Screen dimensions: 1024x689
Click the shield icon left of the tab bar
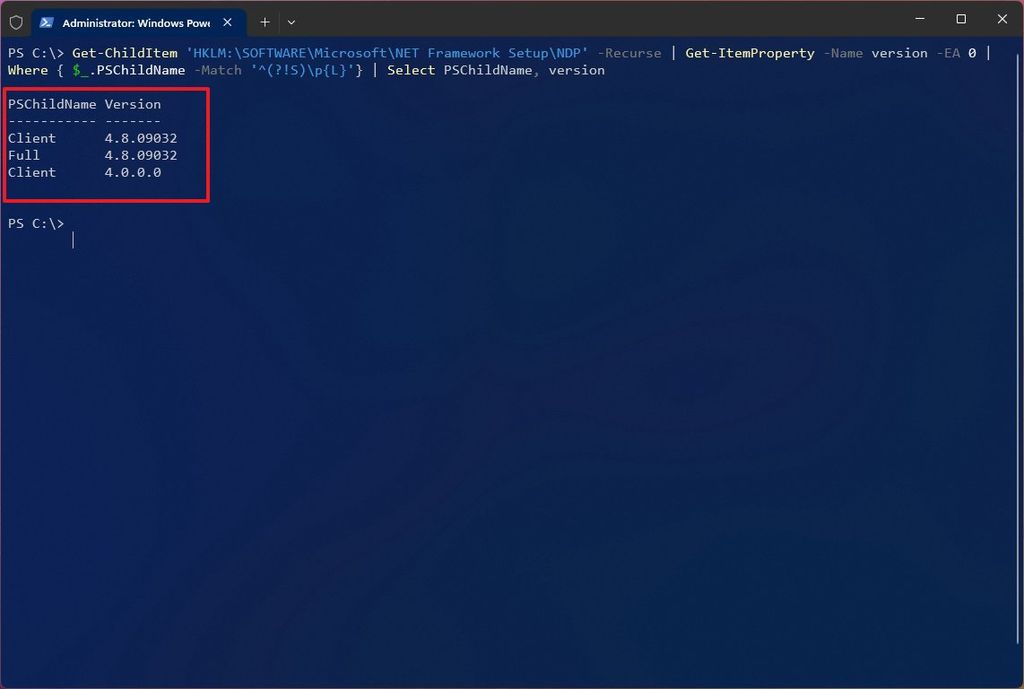14,21
